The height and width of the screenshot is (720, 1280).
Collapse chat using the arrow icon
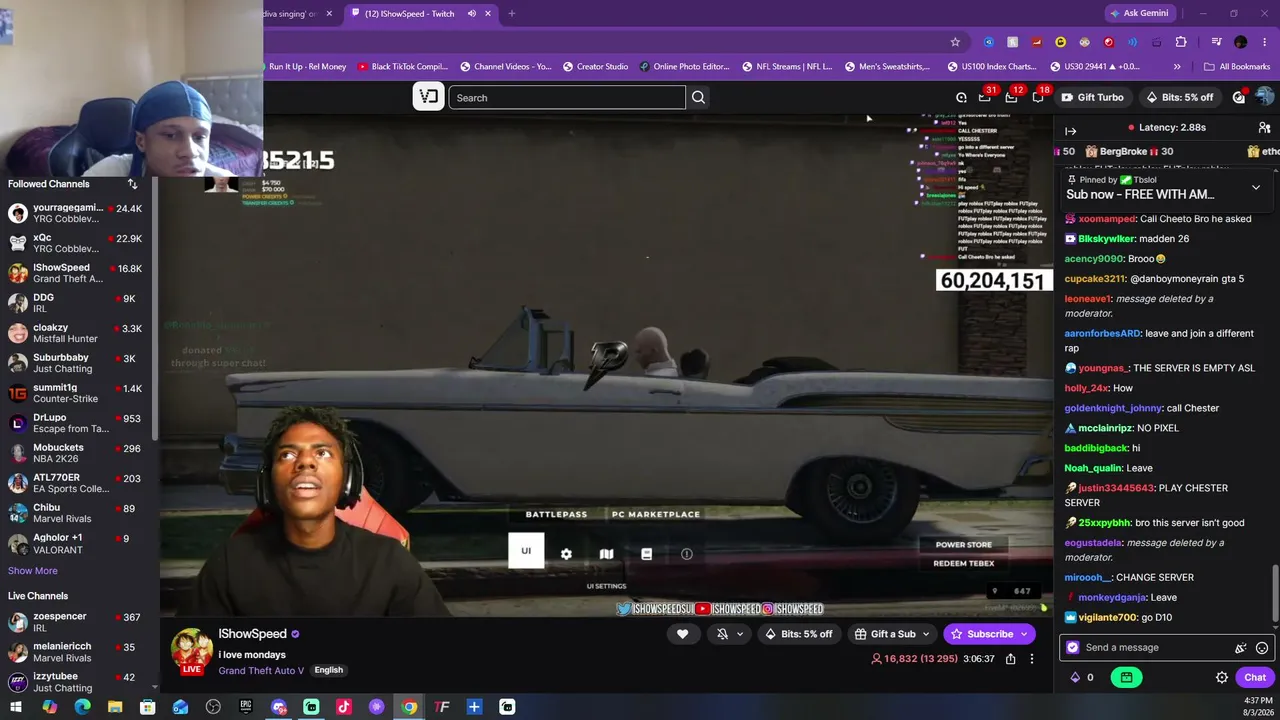click(x=1070, y=131)
